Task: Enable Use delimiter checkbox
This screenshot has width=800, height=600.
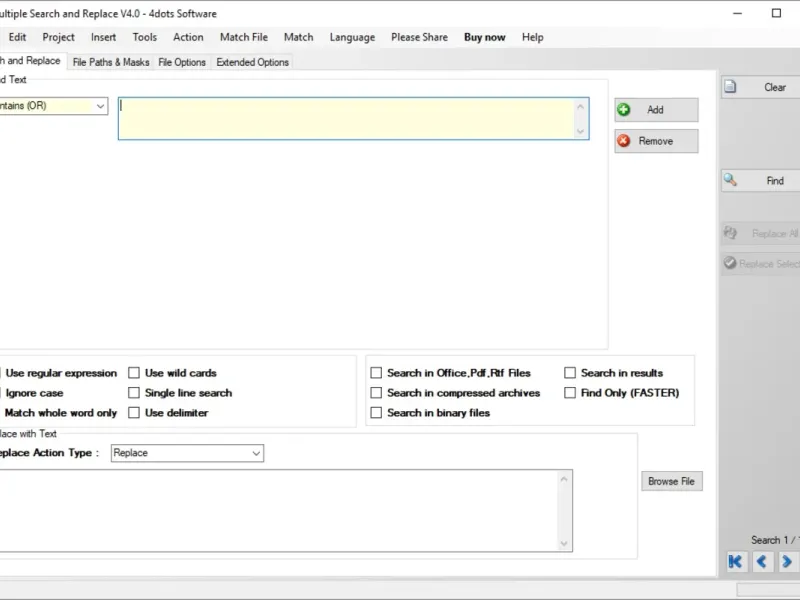Action: pyautogui.click(x=134, y=413)
